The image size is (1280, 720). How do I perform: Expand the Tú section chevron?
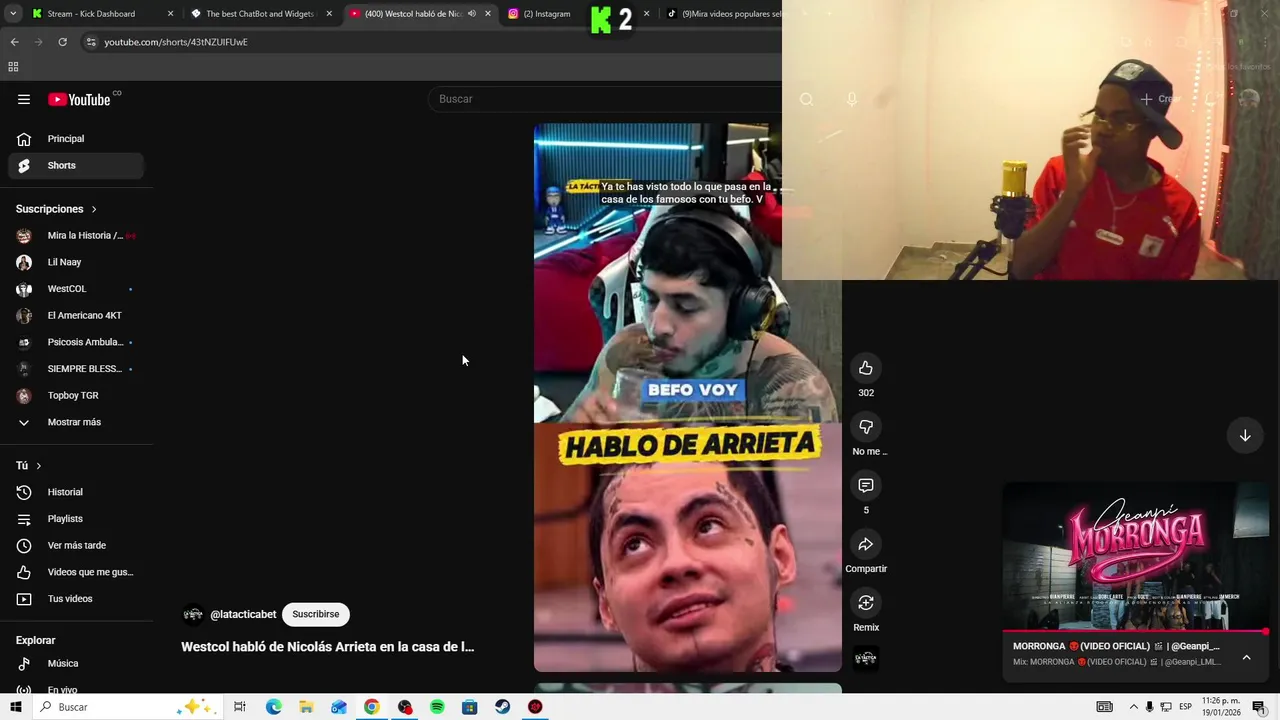(x=39, y=466)
